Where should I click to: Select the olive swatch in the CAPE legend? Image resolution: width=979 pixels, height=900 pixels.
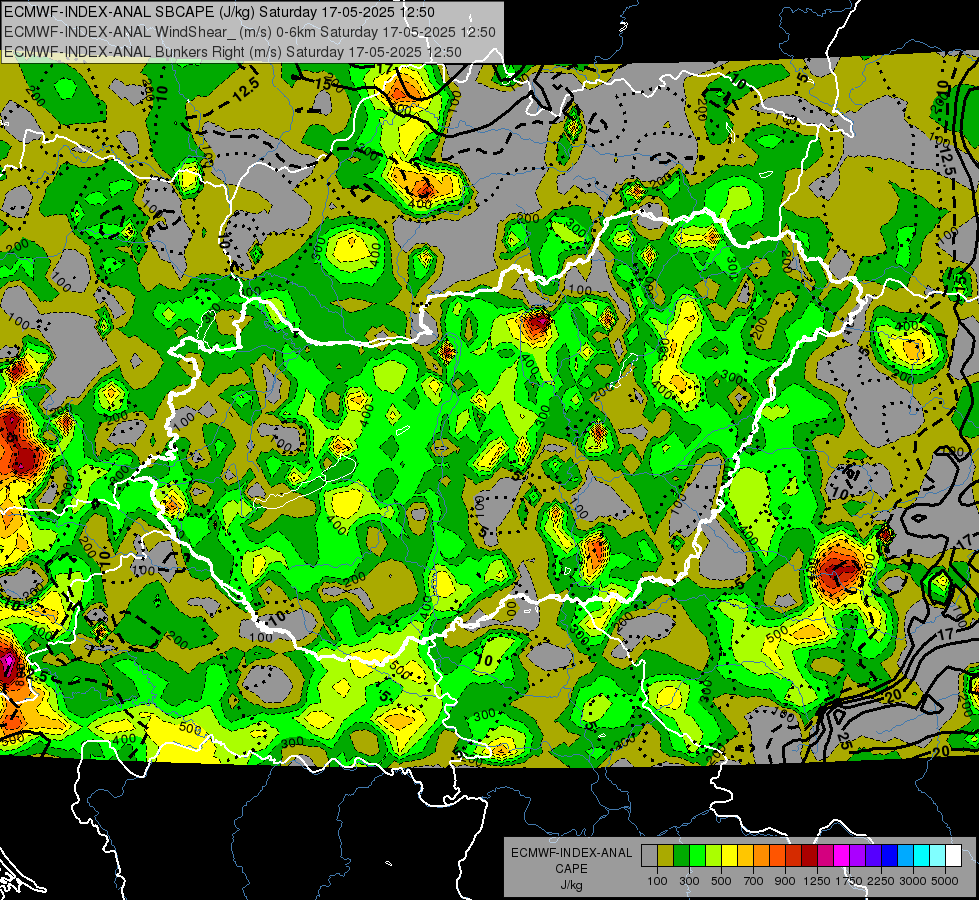[666, 856]
